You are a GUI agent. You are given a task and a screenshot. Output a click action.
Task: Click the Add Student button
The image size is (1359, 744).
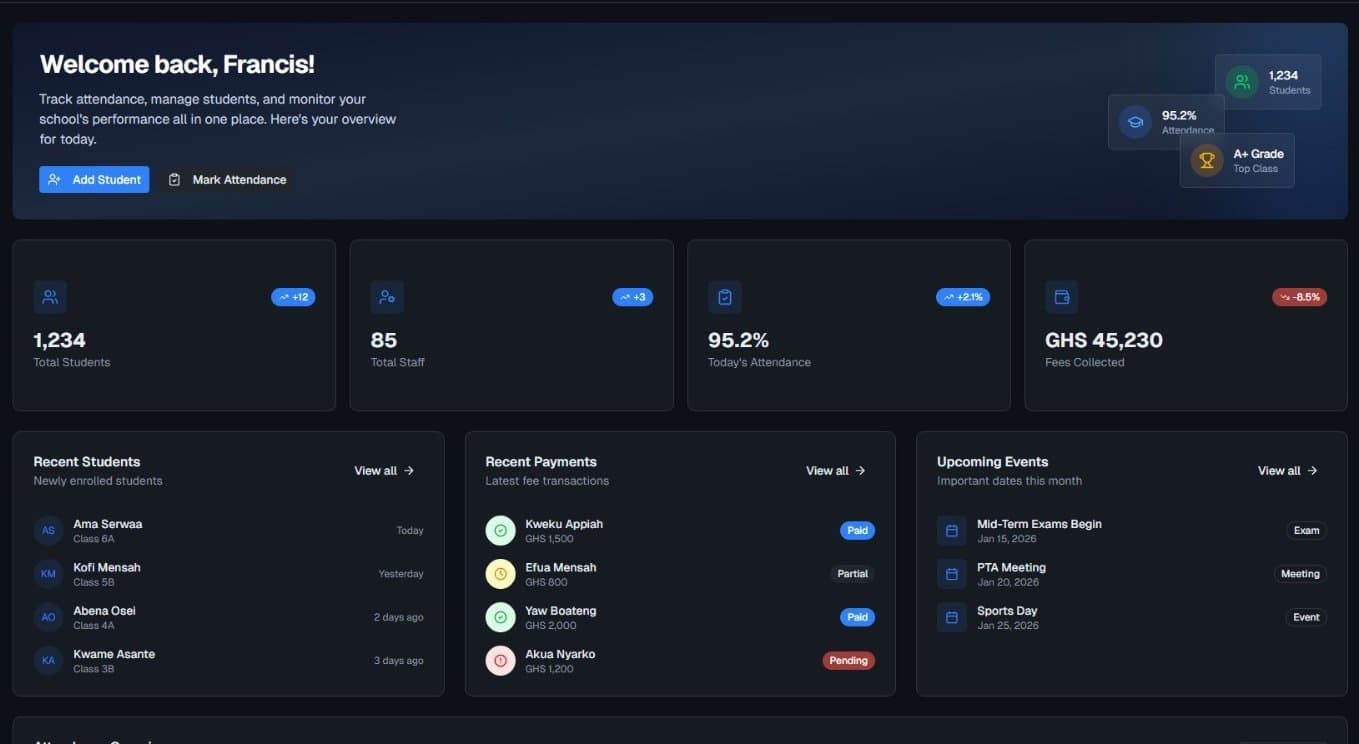93,179
